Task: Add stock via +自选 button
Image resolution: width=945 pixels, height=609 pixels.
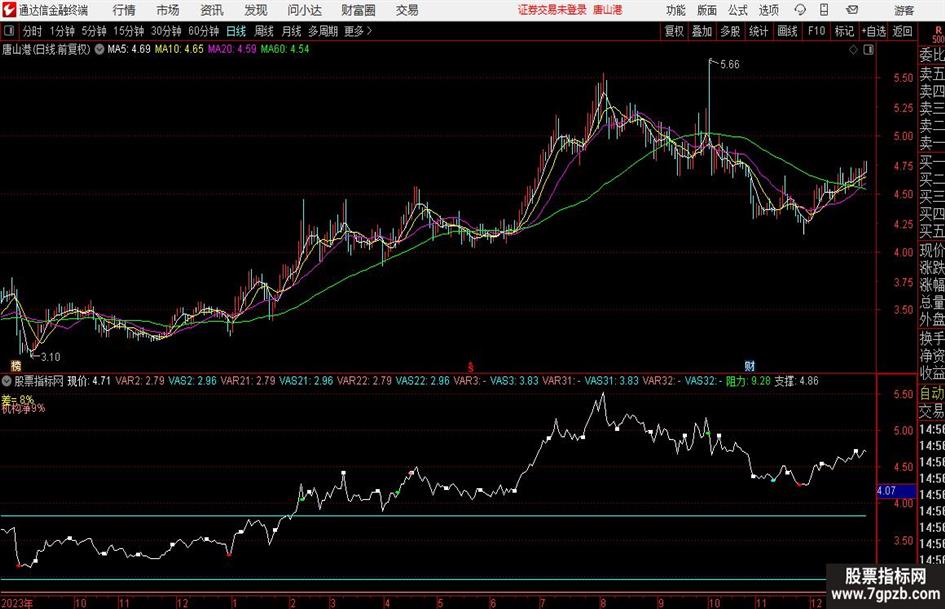Action: [874, 31]
